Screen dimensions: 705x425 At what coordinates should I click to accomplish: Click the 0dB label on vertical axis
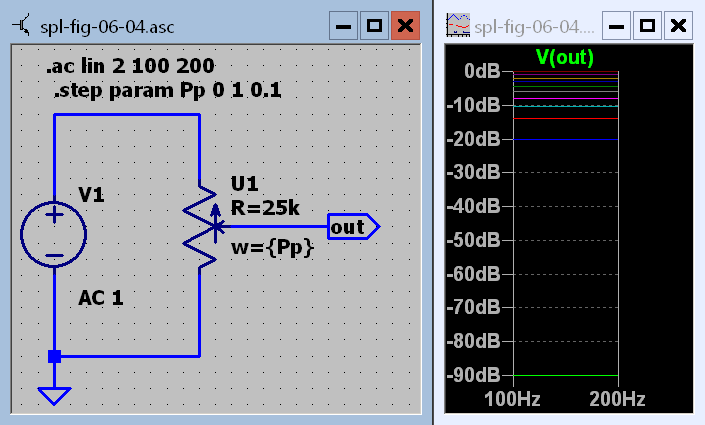(x=482, y=72)
